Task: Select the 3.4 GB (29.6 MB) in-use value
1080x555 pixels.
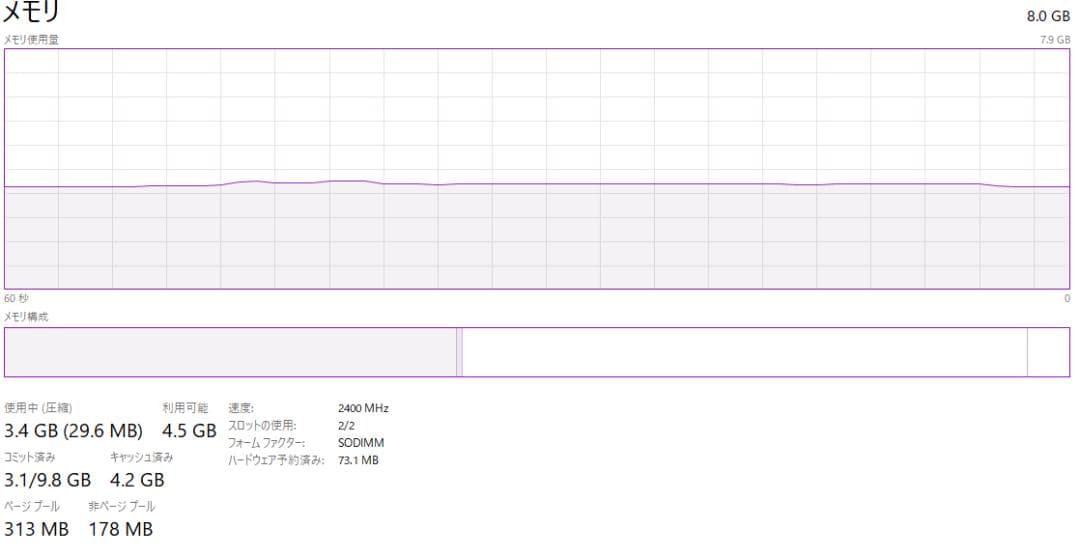Action: pos(74,431)
